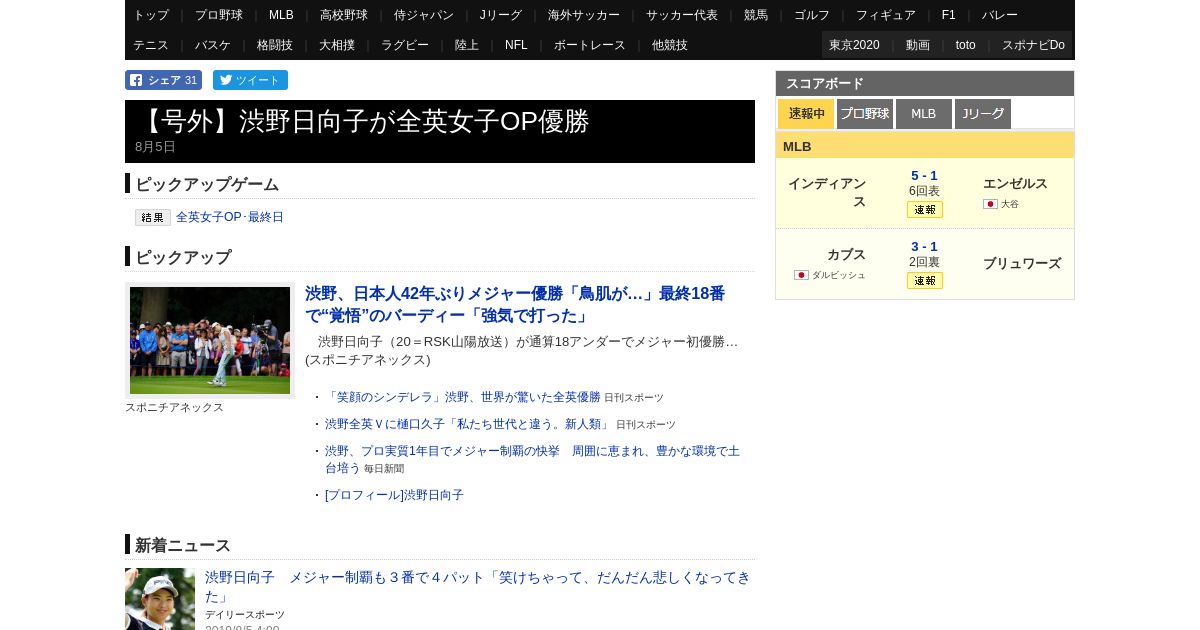Open NFL section
This screenshot has width=1200, height=630.
[x=516, y=45]
